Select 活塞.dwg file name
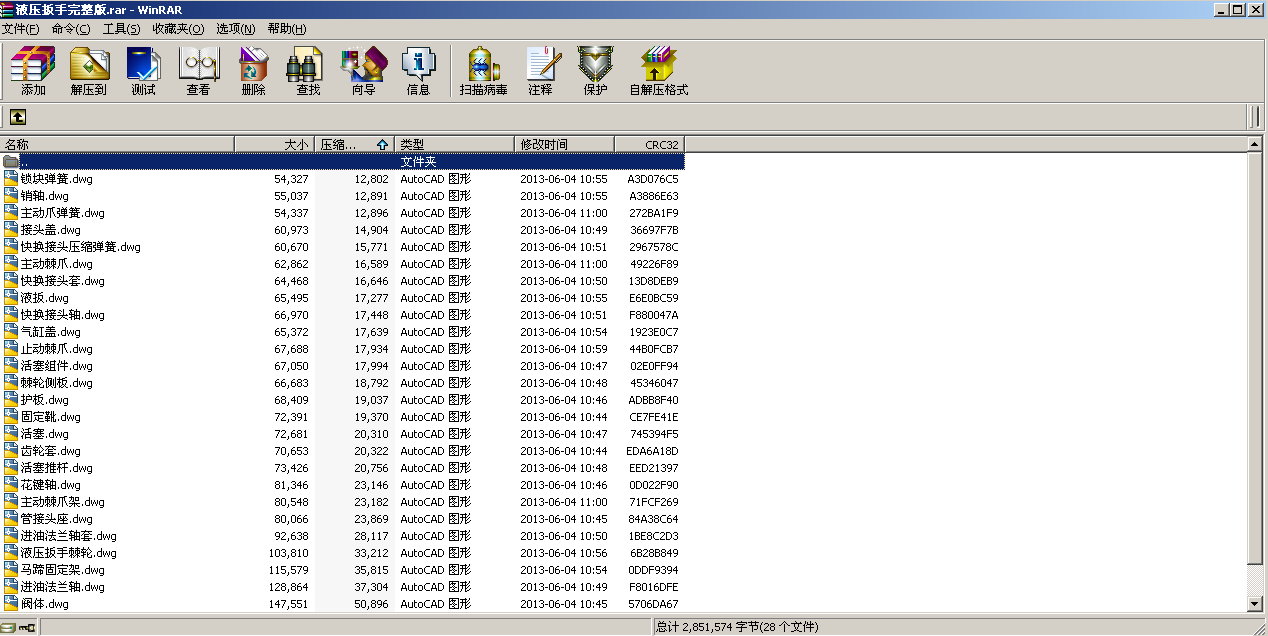This screenshot has height=636, width=1268. coord(45,434)
